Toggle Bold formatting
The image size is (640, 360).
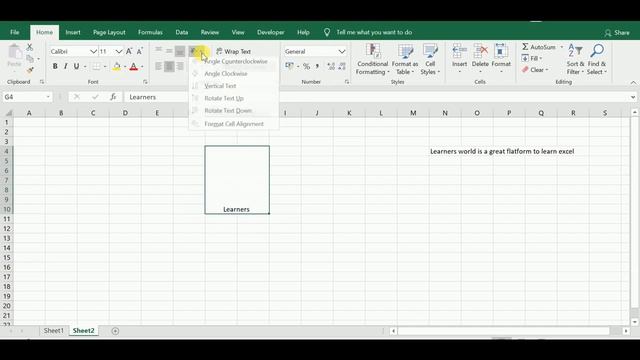(x=55, y=66)
